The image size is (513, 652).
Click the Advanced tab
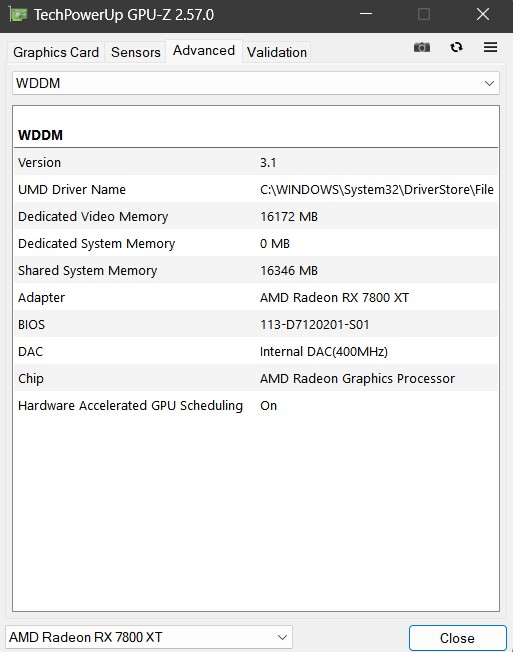(204, 51)
